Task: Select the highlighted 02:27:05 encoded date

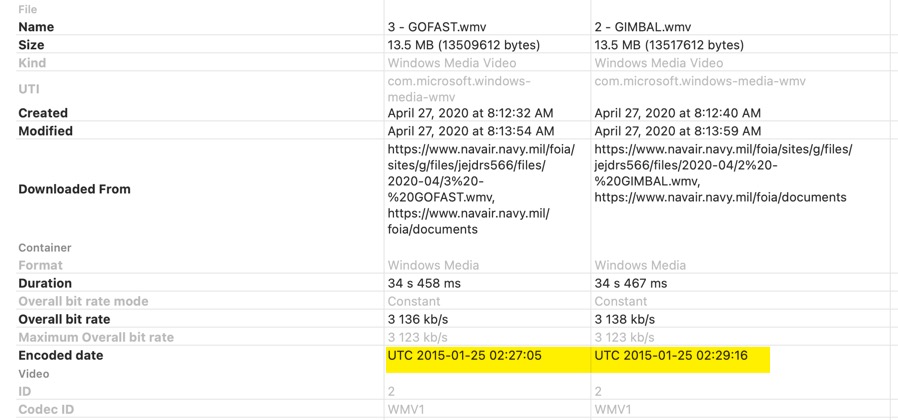Action: click(x=464, y=356)
